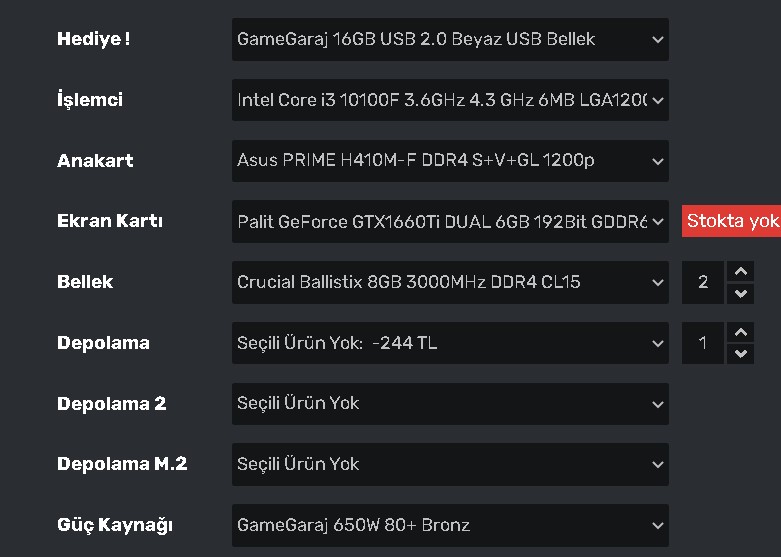Open the Bellek memory dropdown
The width and height of the screenshot is (781, 557).
click(x=450, y=282)
